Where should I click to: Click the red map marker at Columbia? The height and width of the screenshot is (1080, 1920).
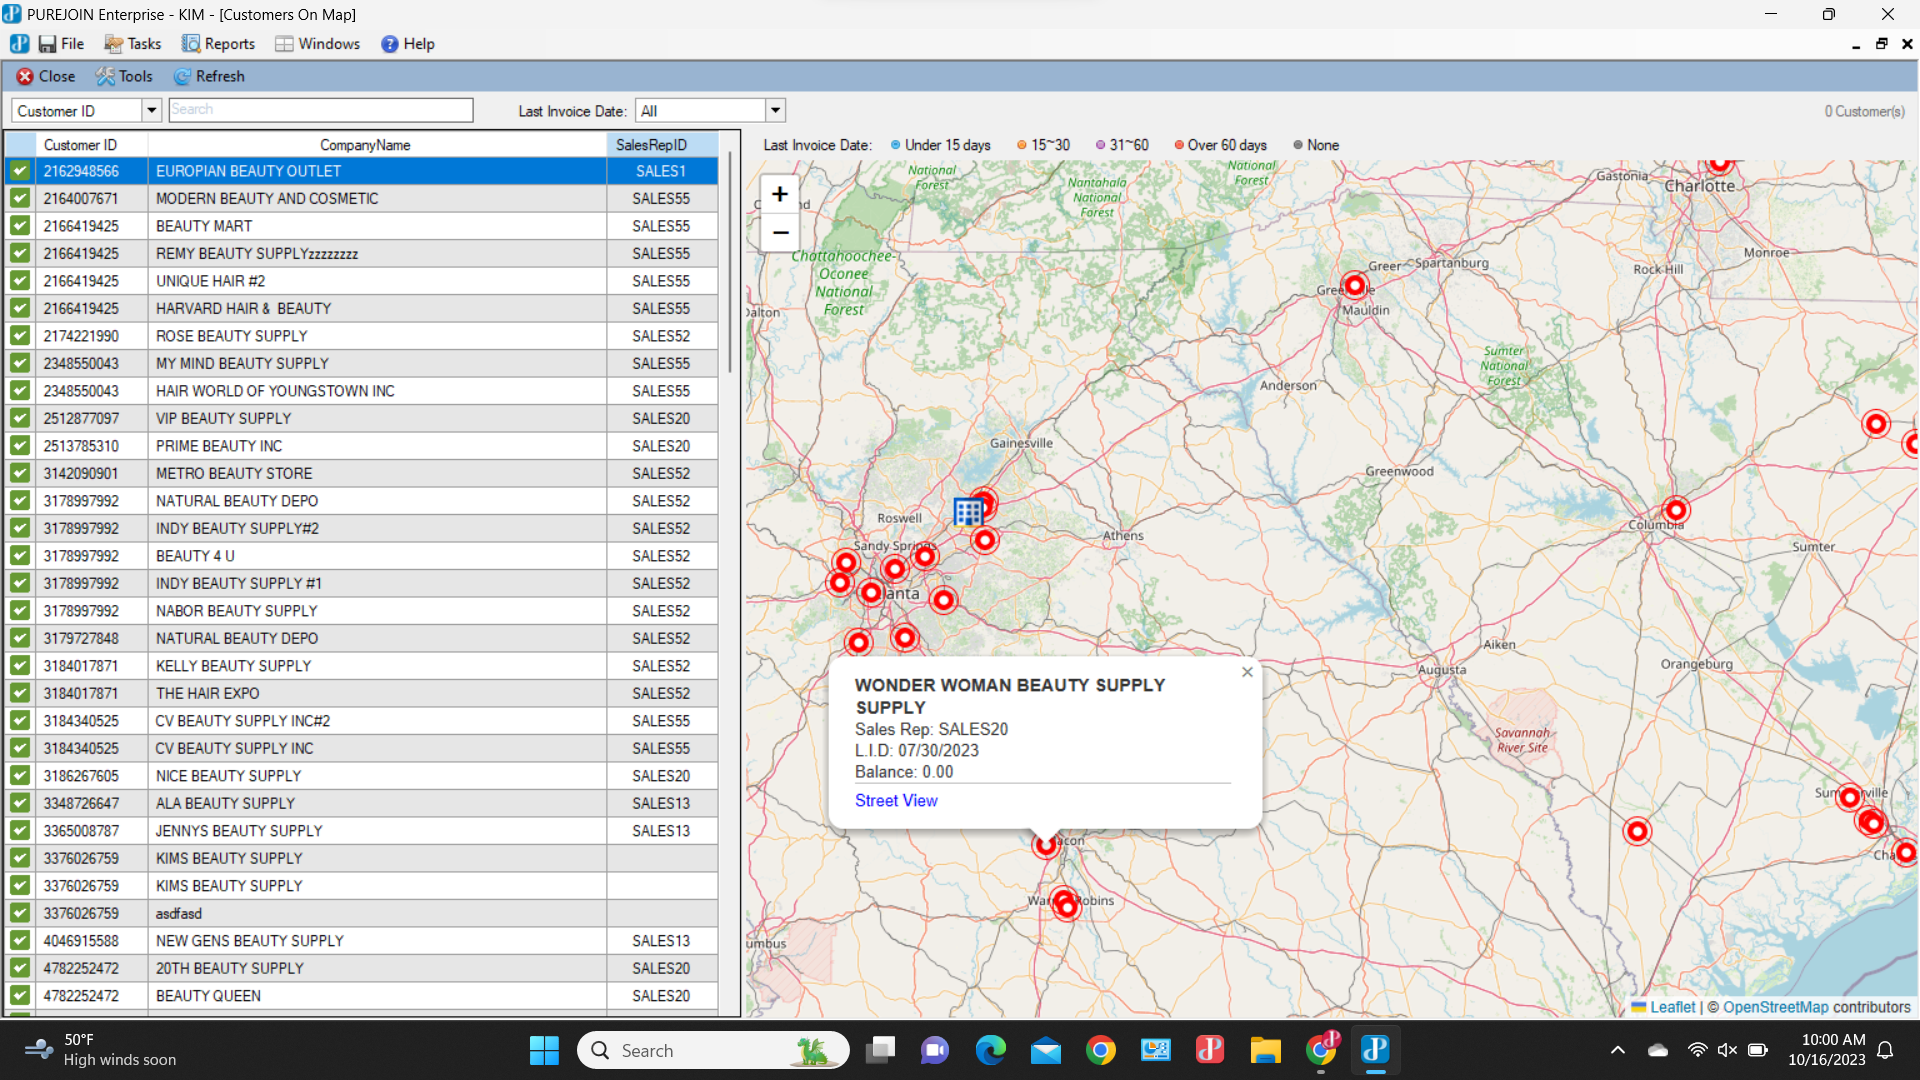point(1676,510)
